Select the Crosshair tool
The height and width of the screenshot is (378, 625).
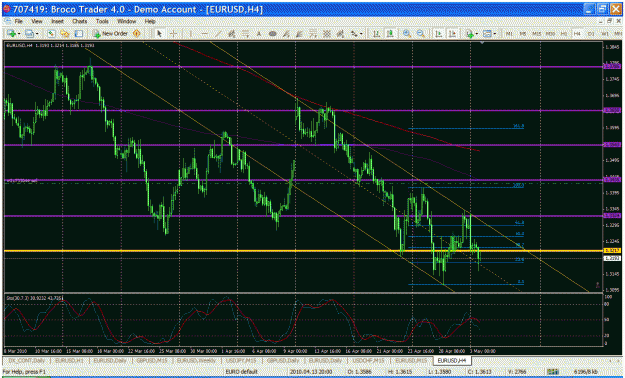coord(173,34)
